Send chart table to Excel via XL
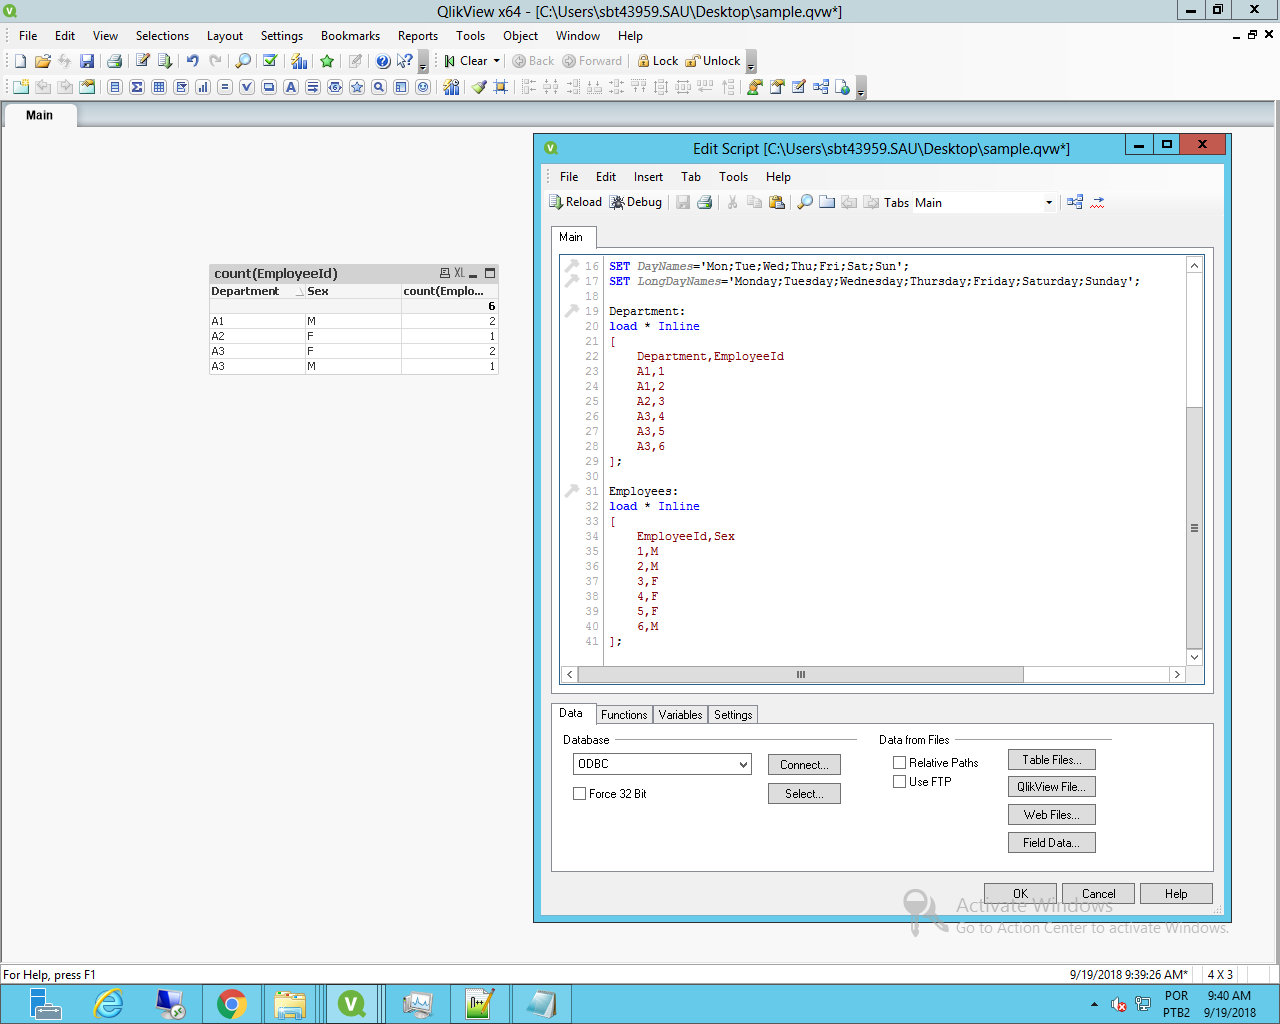Image resolution: width=1280 pixels, height=1024 pixels. coord(459,273)
